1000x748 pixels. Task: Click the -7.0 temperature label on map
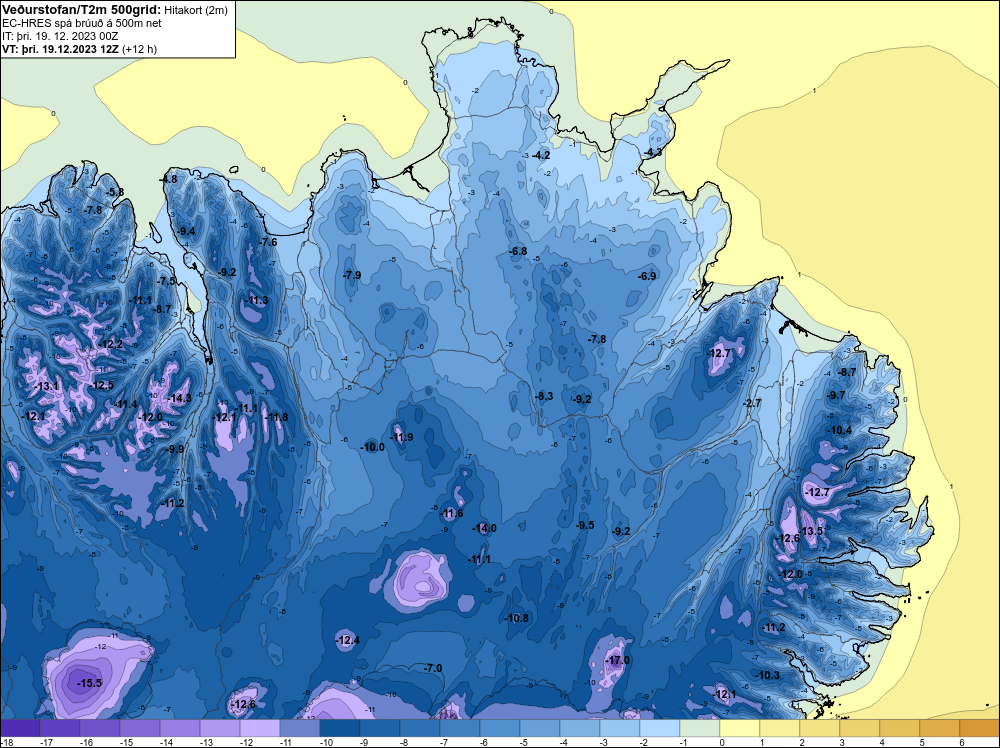pyautogui.click(x=433, y=668)
